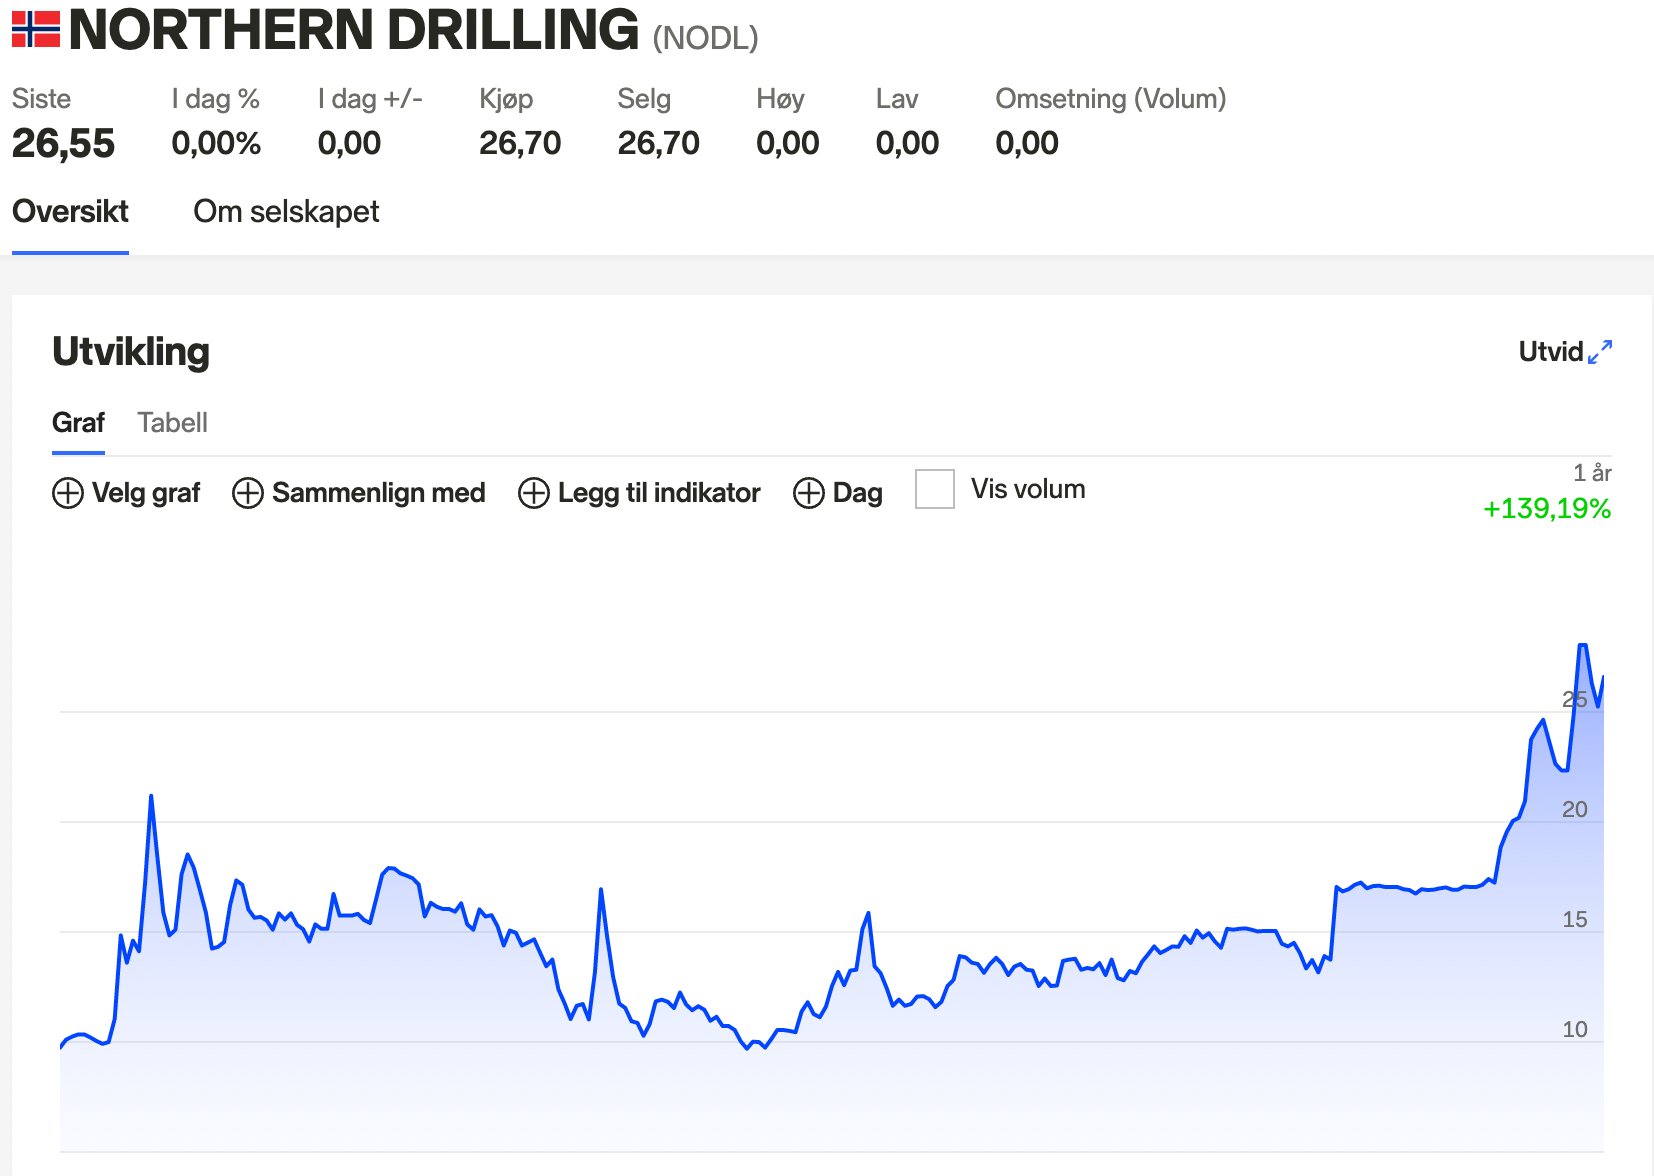Image resolution: width=1654 pixels, height=1176 pixels.
Task: Click the Norwegian flag icon
Action: [x=36, y=30]
